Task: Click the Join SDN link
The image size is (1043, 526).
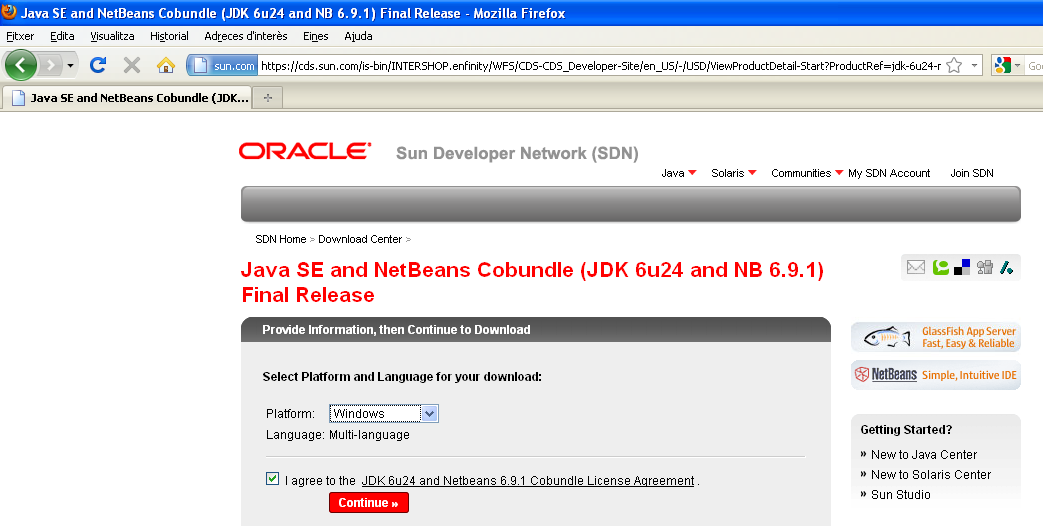Action: click(971, 173)
